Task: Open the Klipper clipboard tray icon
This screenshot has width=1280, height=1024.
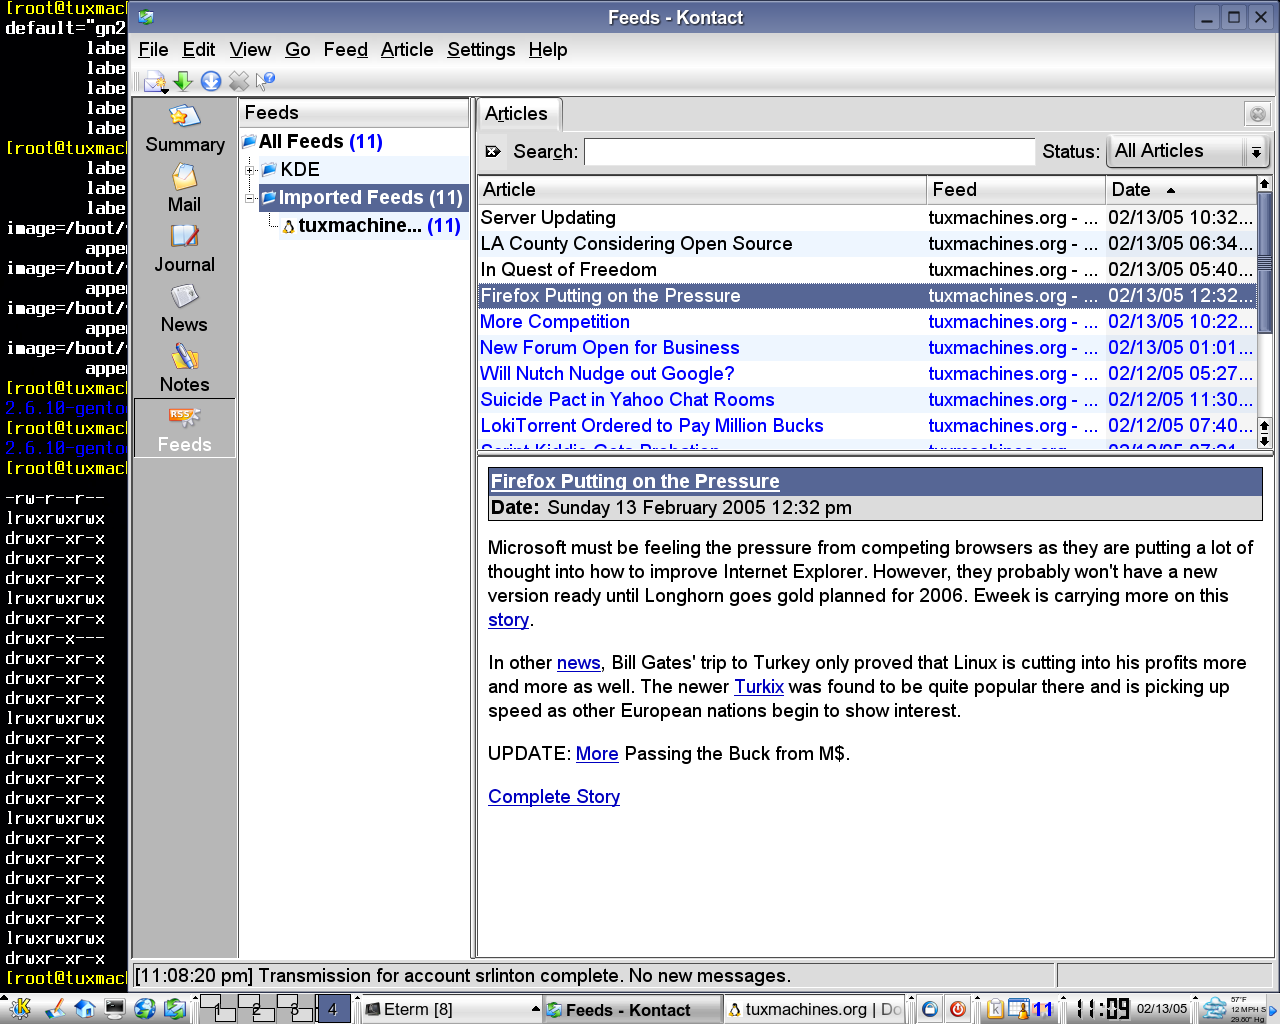Action: click(995, 1009)
